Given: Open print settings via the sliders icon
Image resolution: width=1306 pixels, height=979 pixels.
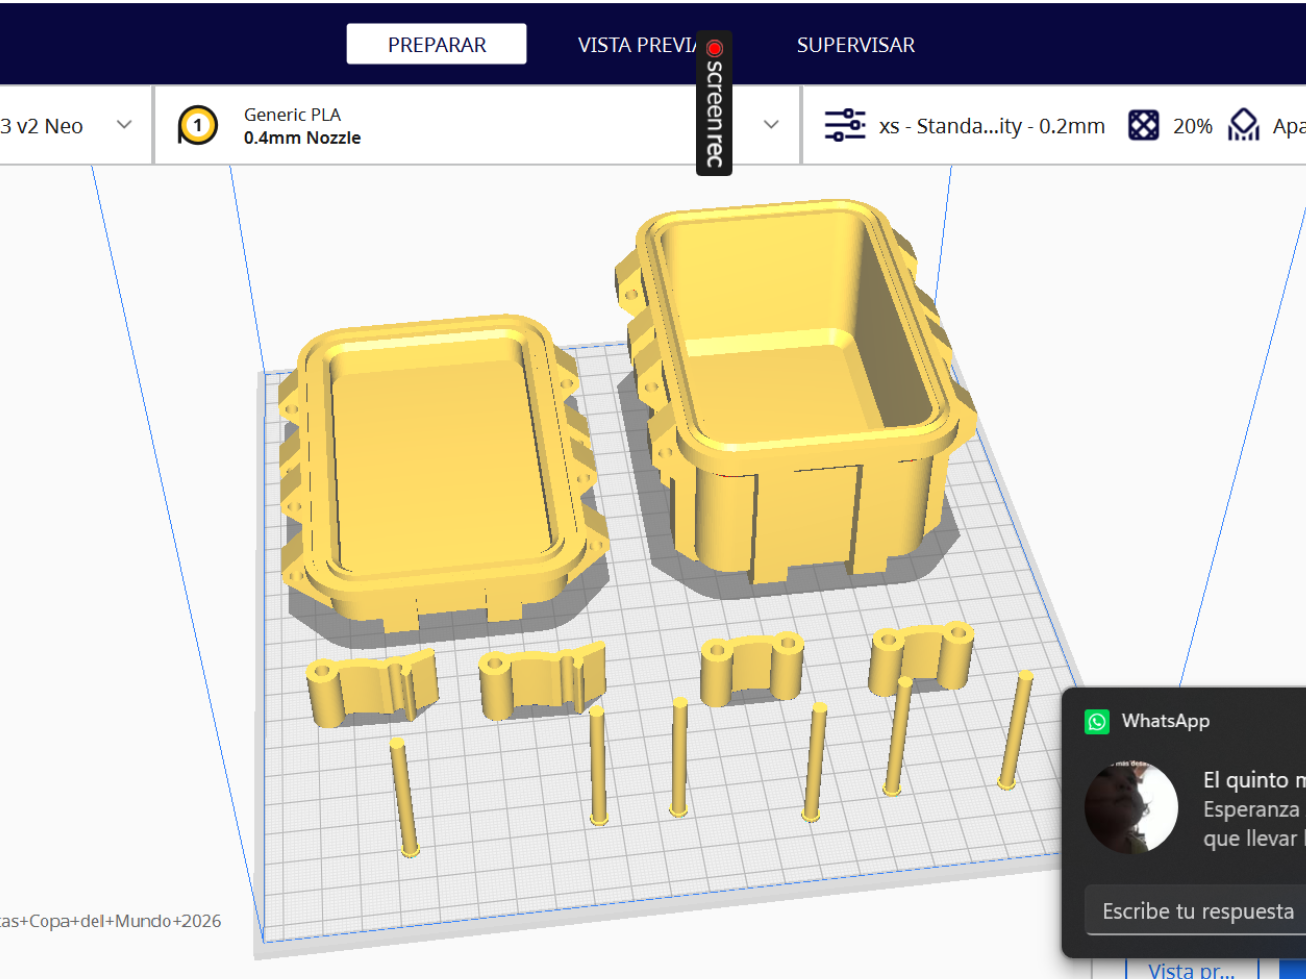Looking at the screenshot, I should click(x=845, y=126).
